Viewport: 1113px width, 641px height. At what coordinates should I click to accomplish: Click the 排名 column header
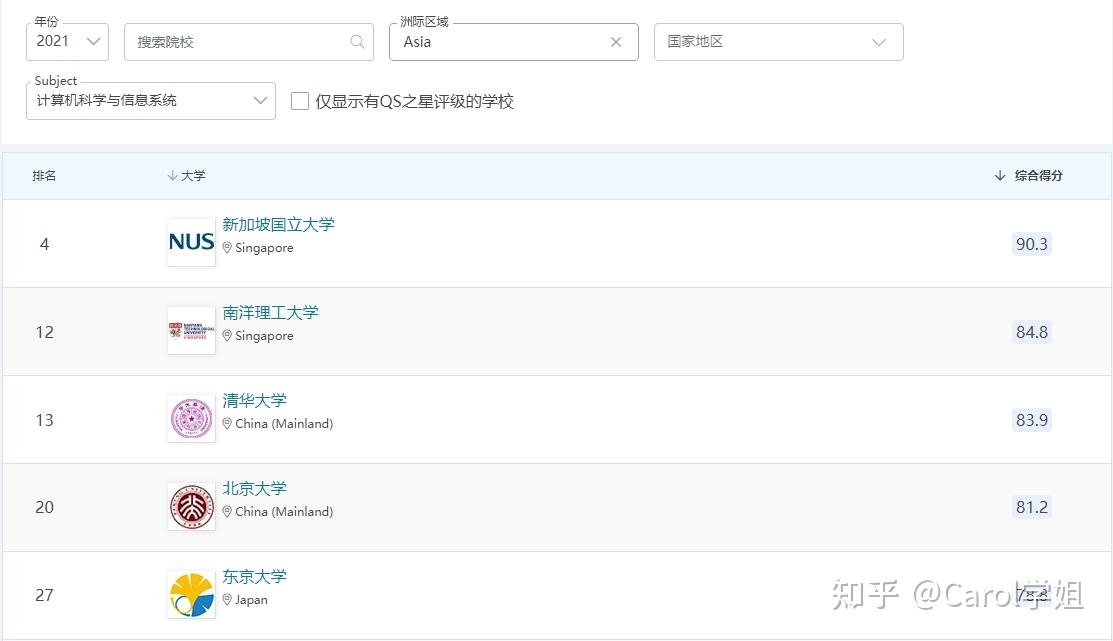coord(44,175)
